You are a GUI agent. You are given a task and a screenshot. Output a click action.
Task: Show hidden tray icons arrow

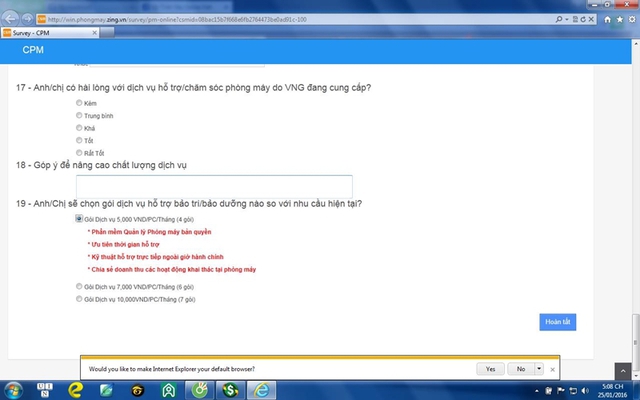pos(537,391)
